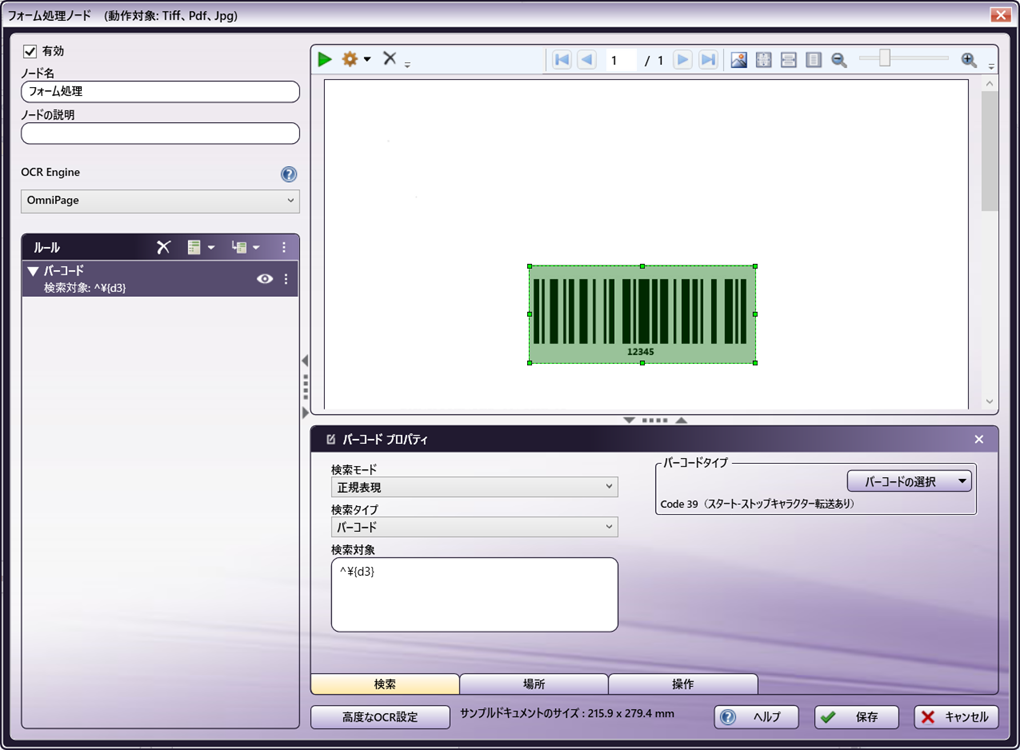Click the page number field showing 1

point(620,60)
